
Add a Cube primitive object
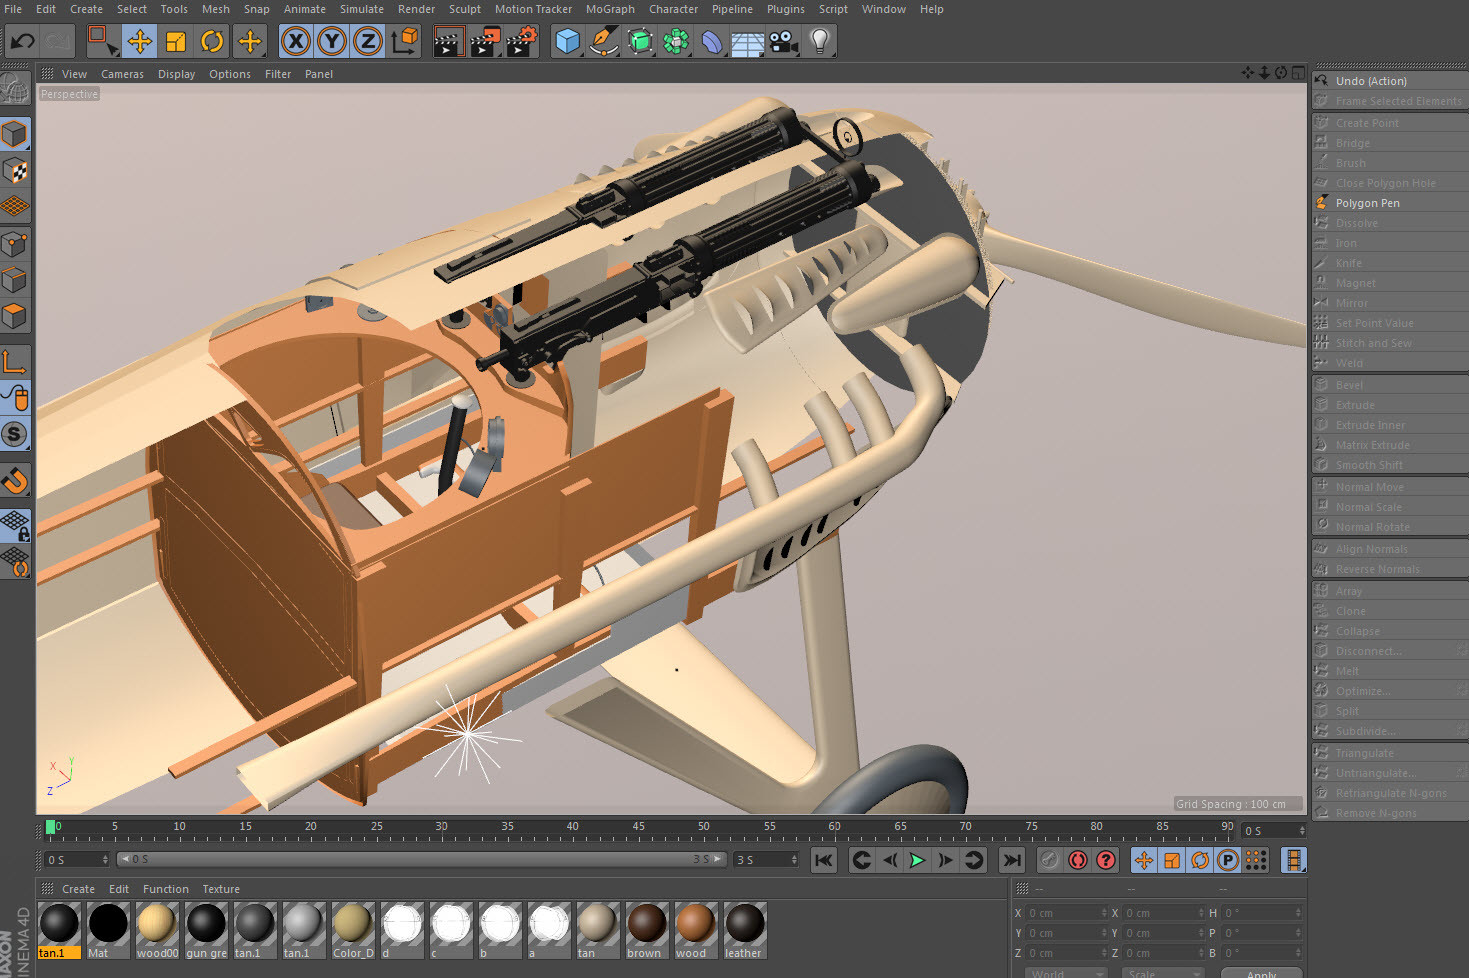(x=568, y=41)
